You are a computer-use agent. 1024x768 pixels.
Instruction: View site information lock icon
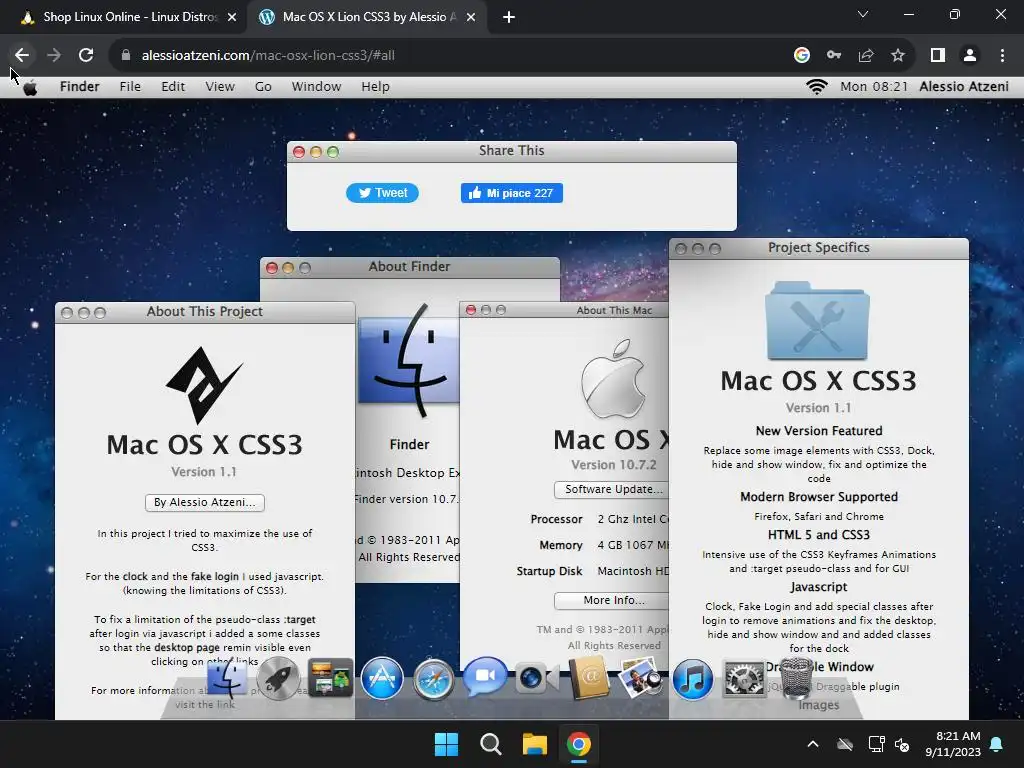click(x=126, y=56)
